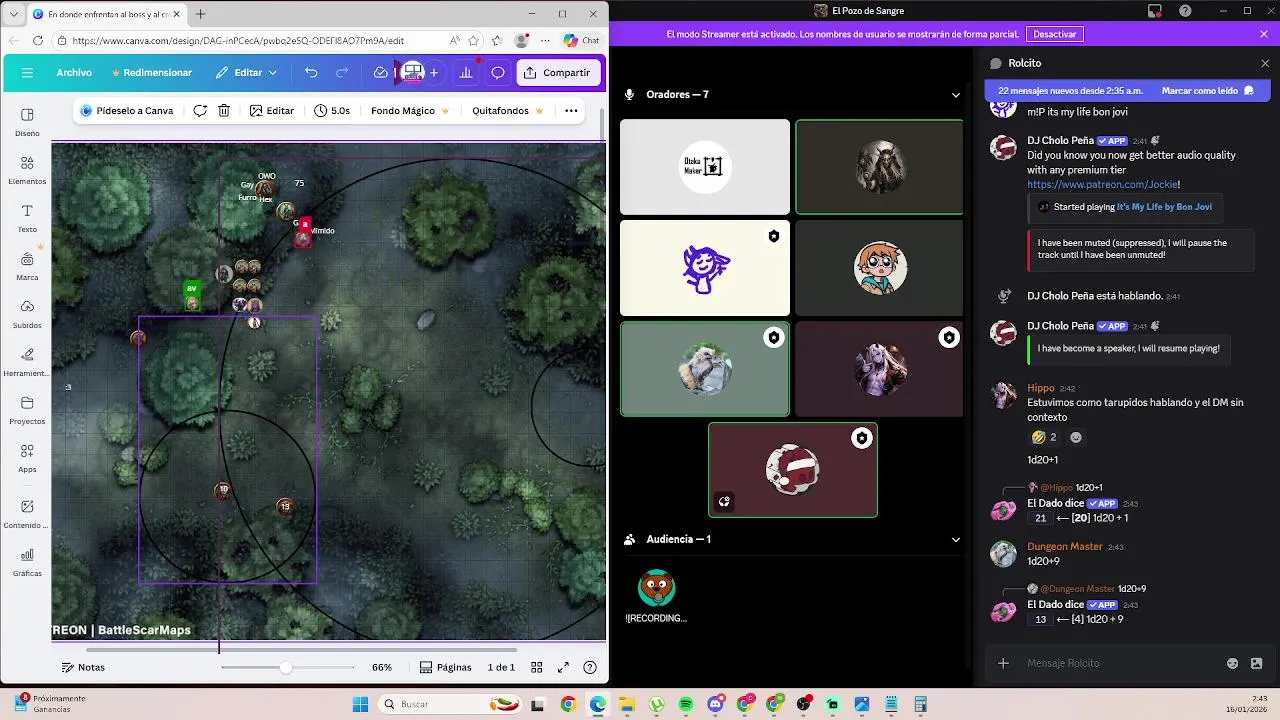The image size is (1280, 720).
Task: Click the taskbar Buscar search box
Action: [448, 704]
